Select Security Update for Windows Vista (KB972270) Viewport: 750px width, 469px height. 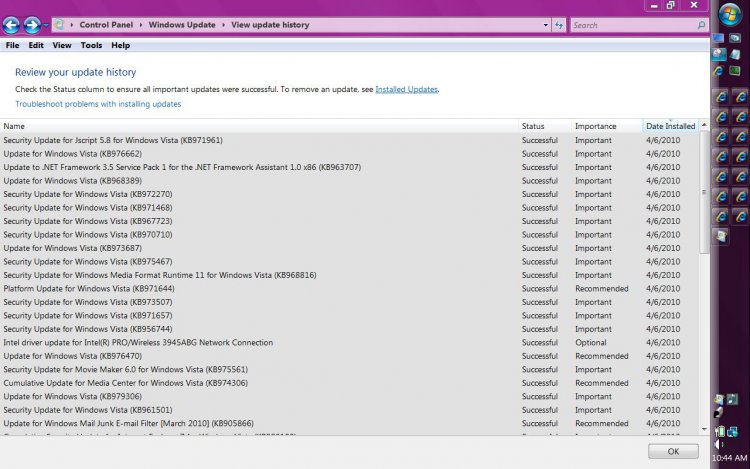pos(350,194)
